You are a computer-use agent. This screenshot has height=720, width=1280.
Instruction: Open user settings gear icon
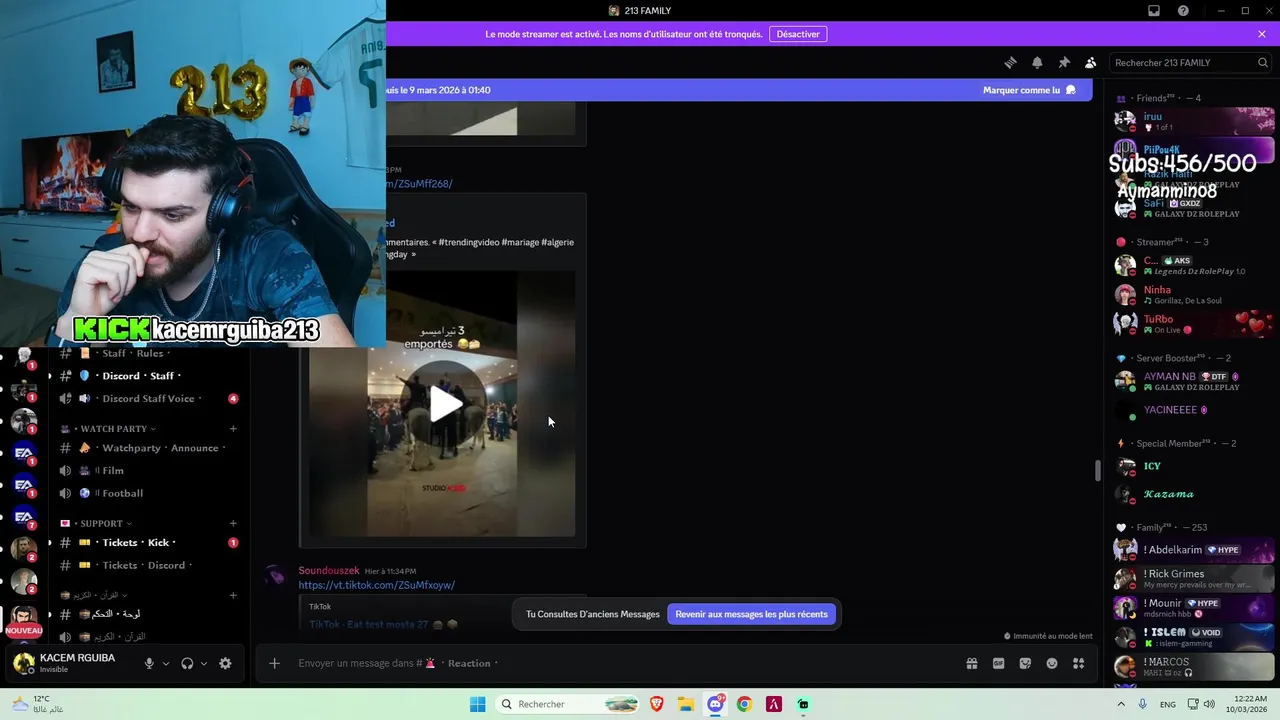pyautogui.click(x=225, y=663)
